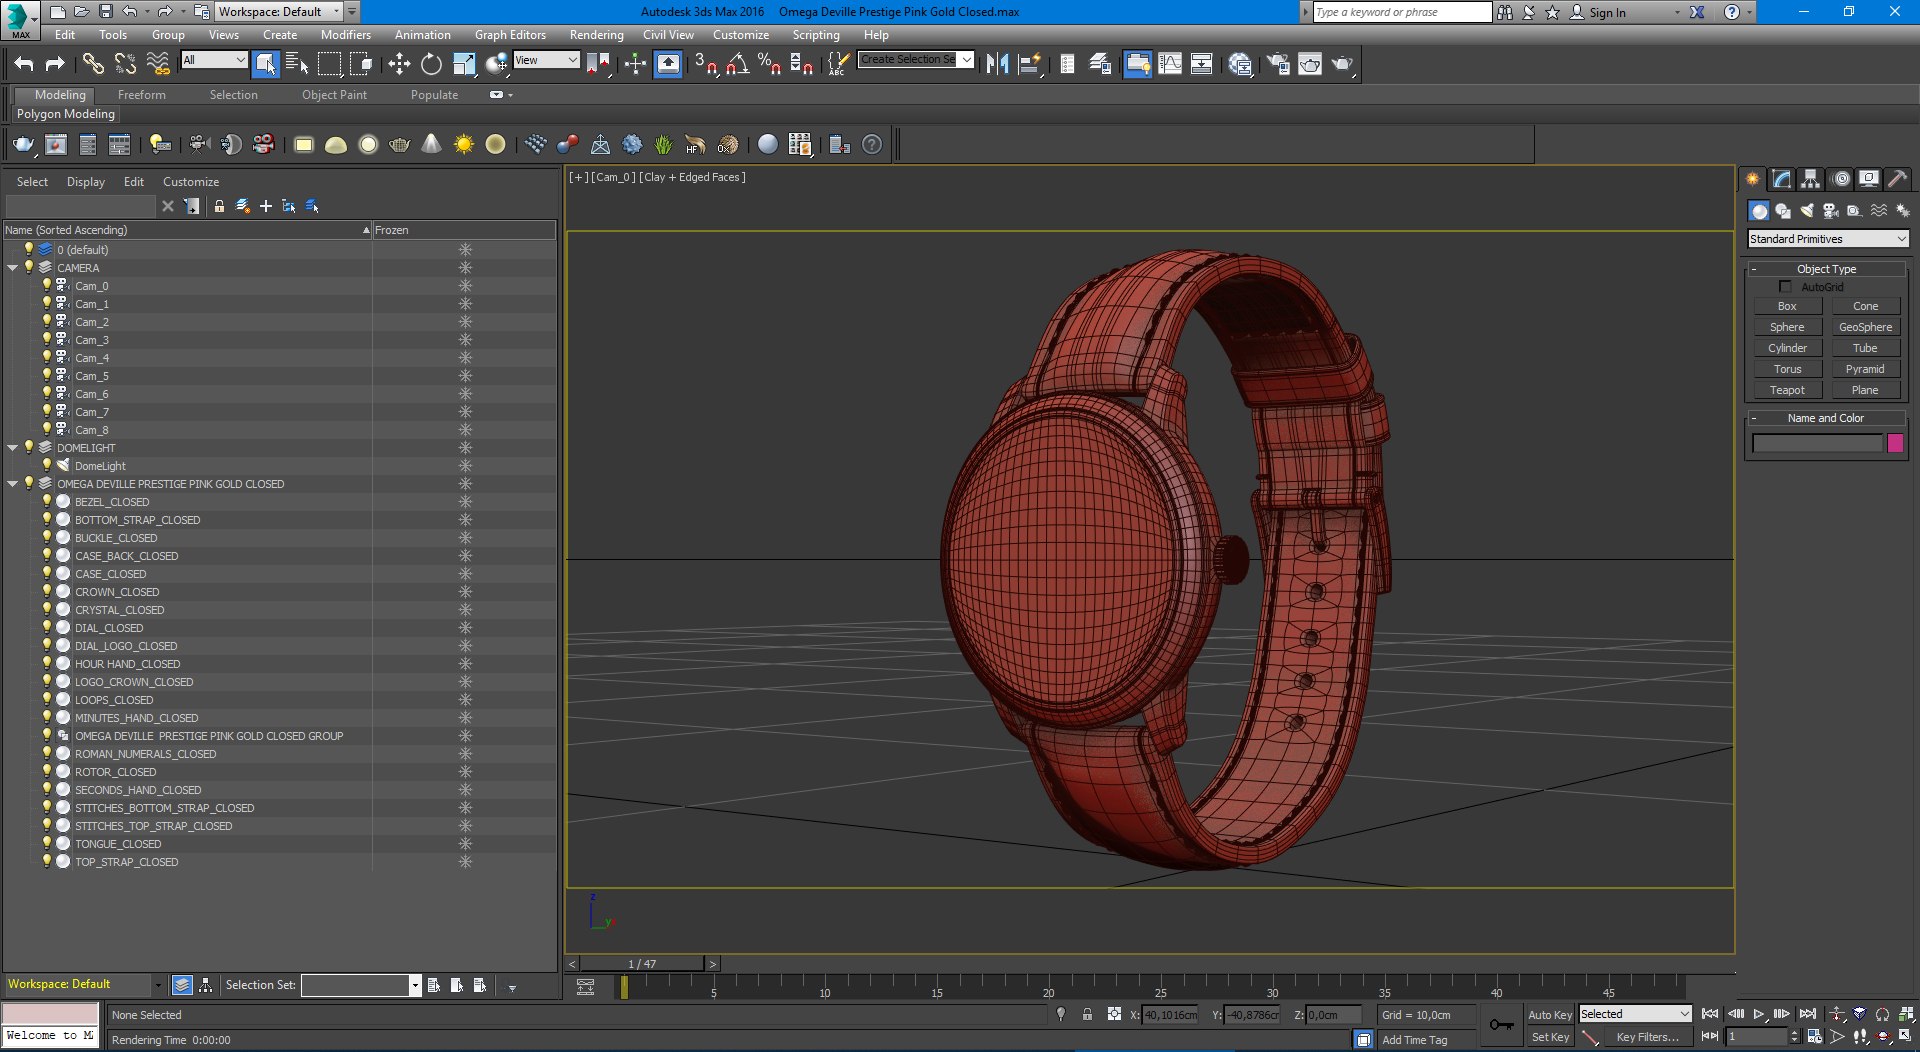Screen dimensions: 1920x1052
Task: Click the Mirror tool icon
Action: (997, 64)
